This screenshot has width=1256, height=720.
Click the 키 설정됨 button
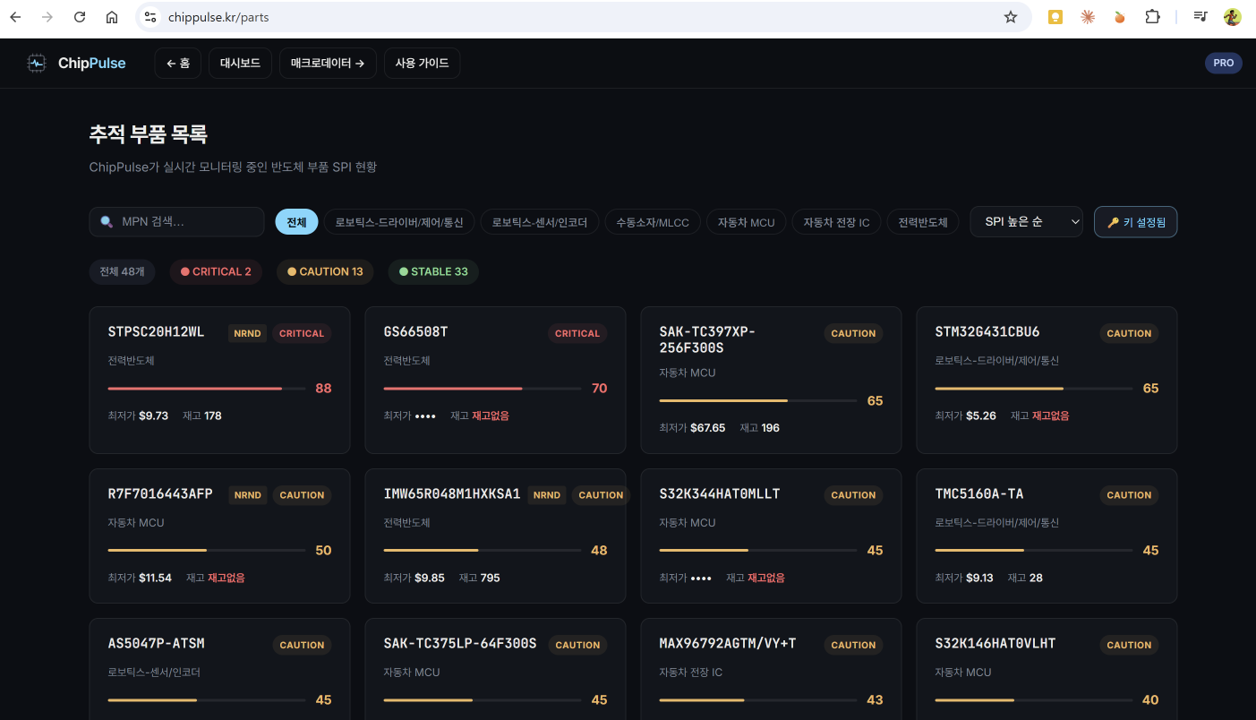1136,222
